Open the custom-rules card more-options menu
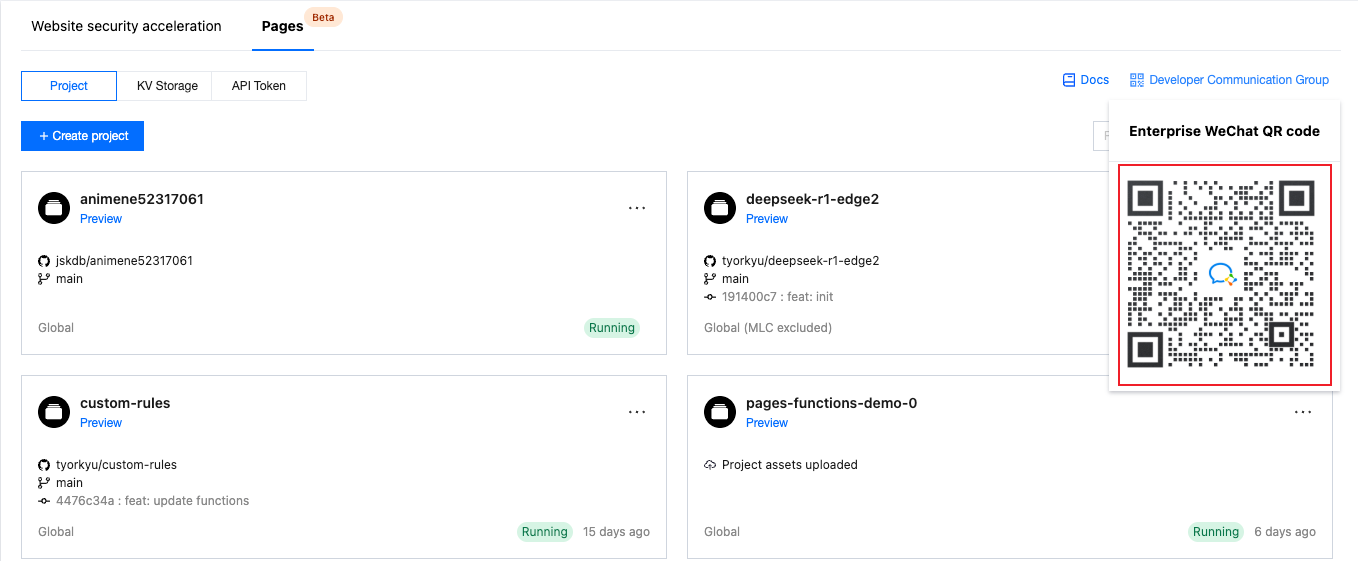Screen dimensions: 1358x561 pos(637,412)
